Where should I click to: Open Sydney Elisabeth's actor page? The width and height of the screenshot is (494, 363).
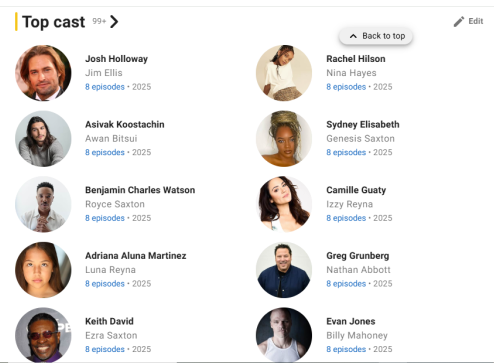tap(363, 124)
